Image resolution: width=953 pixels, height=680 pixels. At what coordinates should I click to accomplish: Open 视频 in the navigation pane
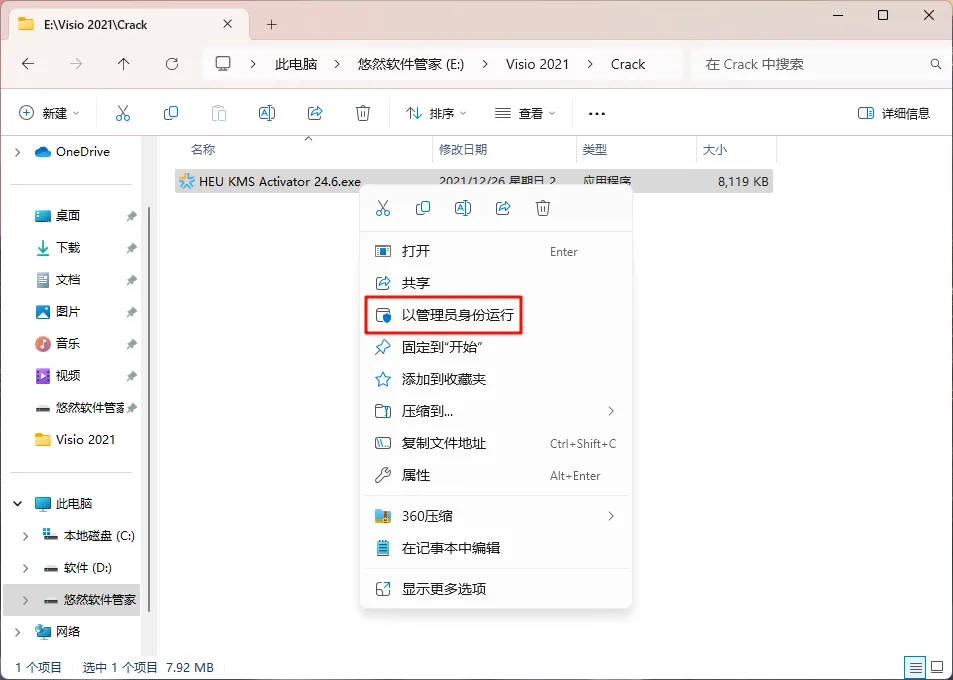point(68,376)
